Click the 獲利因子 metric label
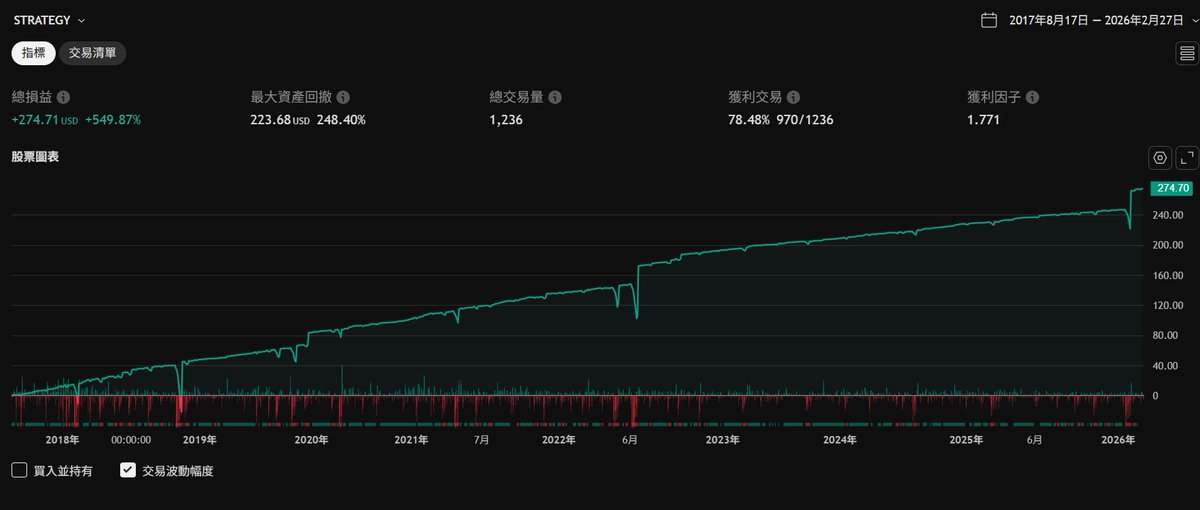The width and height of the screenshot is (1200, 510). [994, 98]
